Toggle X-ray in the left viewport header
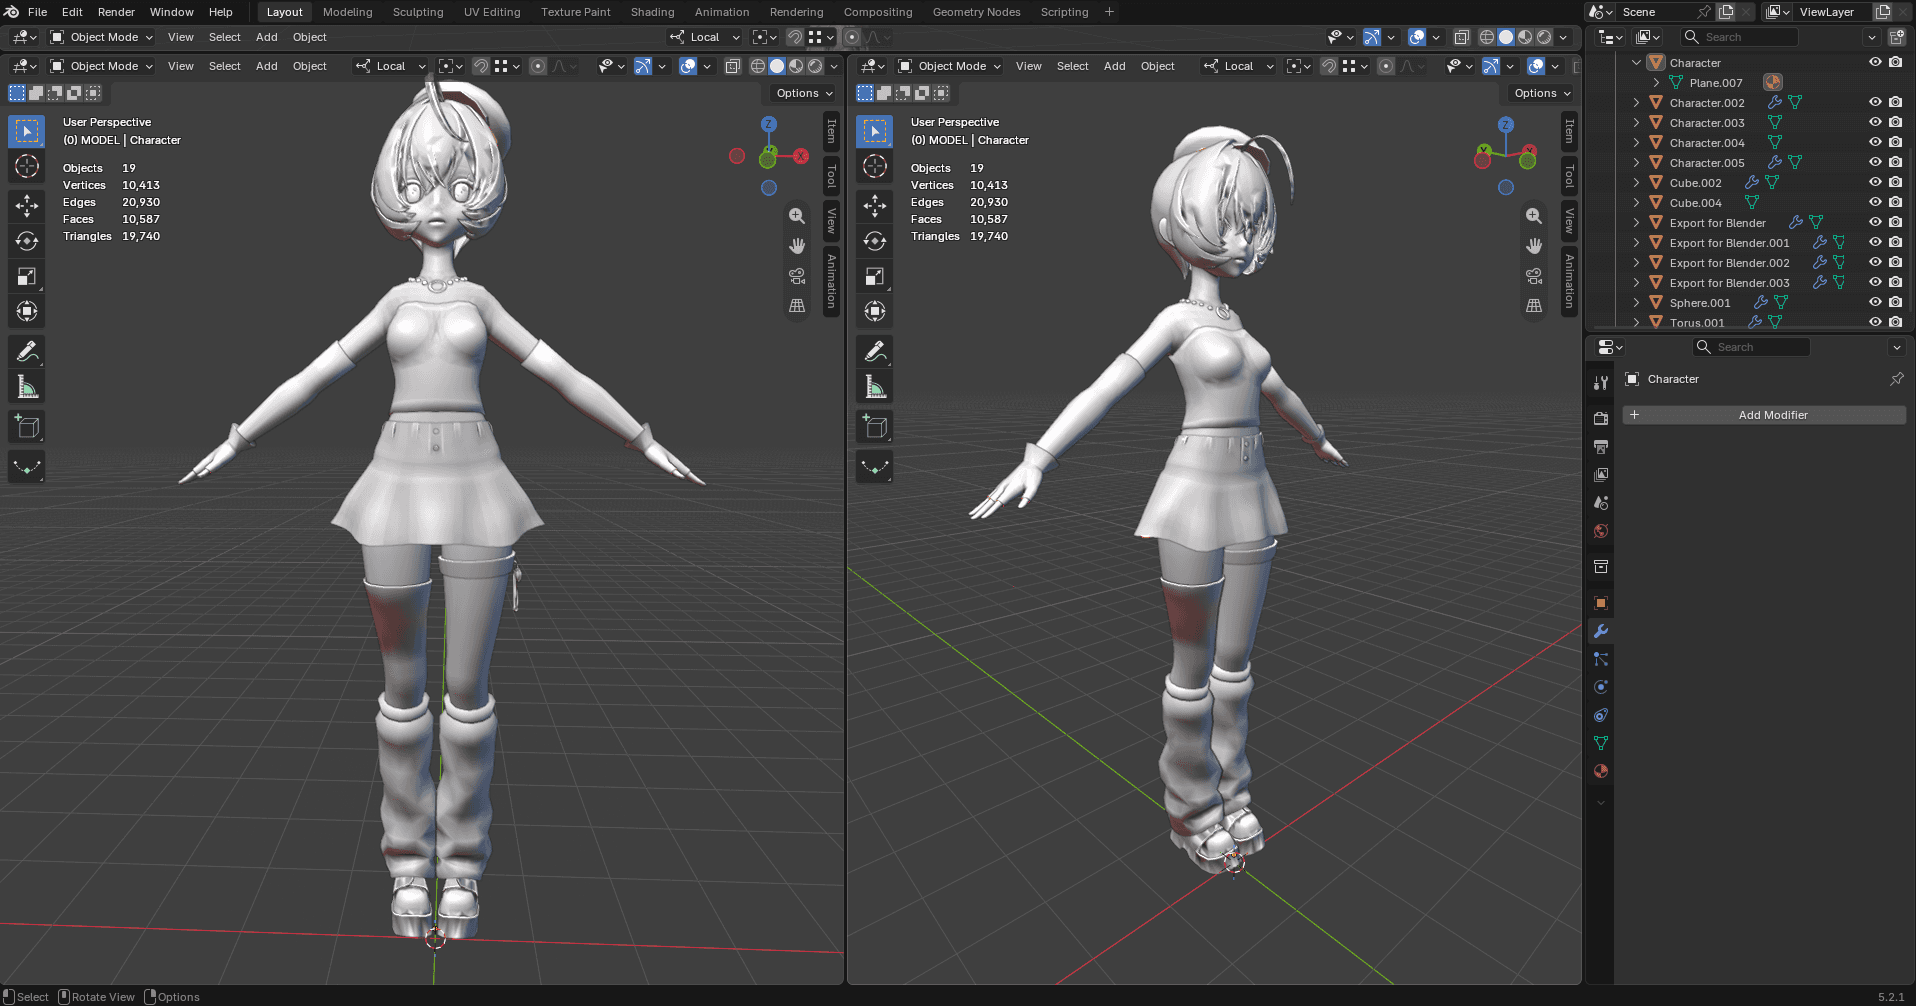This screenshot has height=1006, width=1916. [x=732, y=66]
